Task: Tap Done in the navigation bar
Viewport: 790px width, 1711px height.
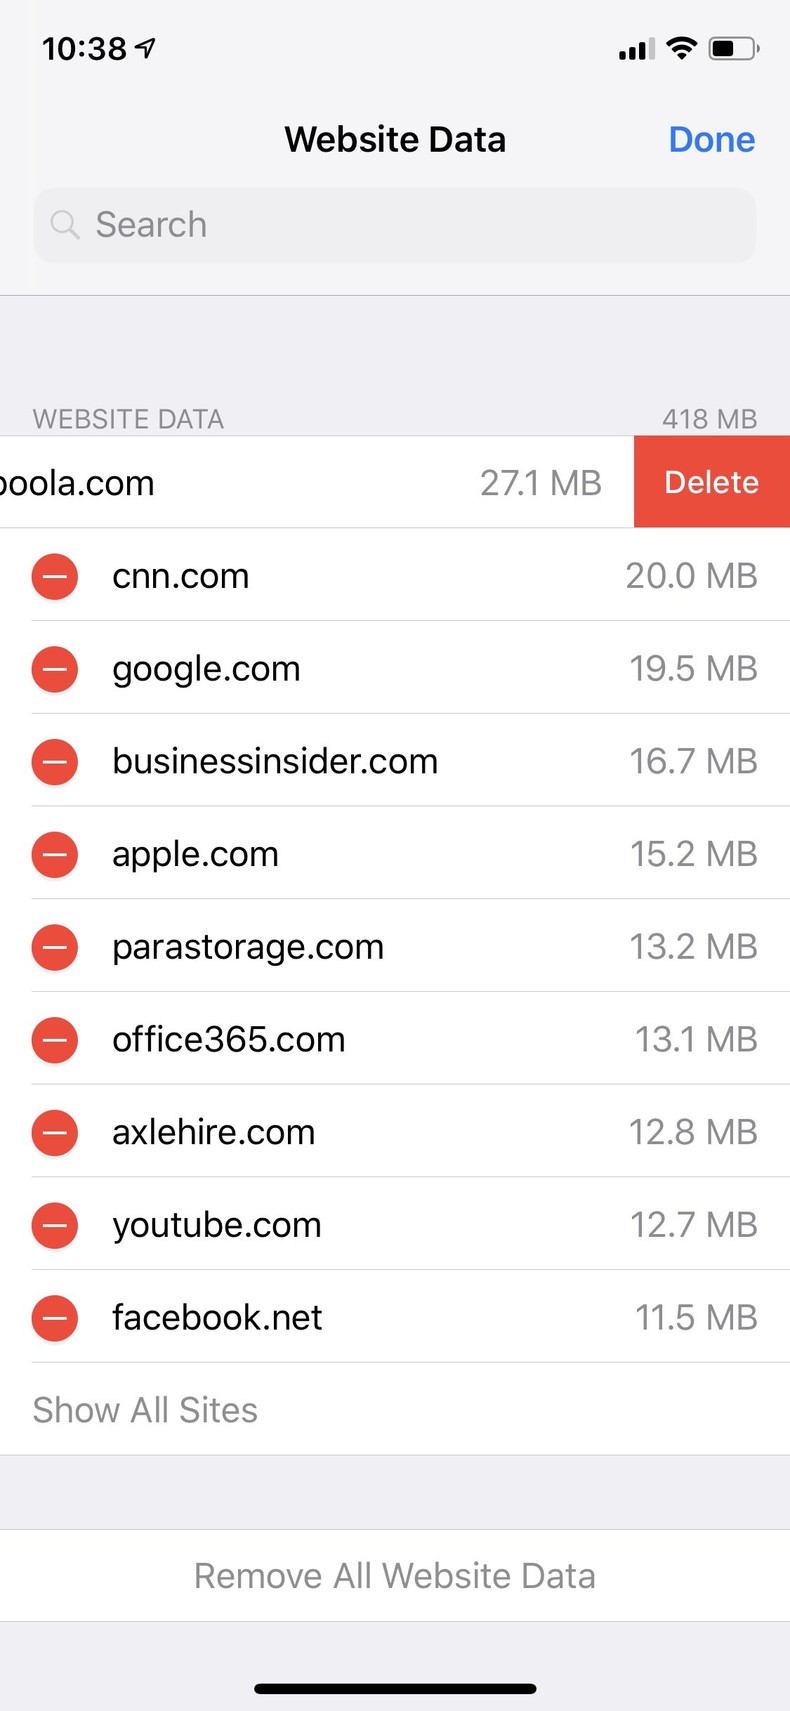Action: coord(711,139)
